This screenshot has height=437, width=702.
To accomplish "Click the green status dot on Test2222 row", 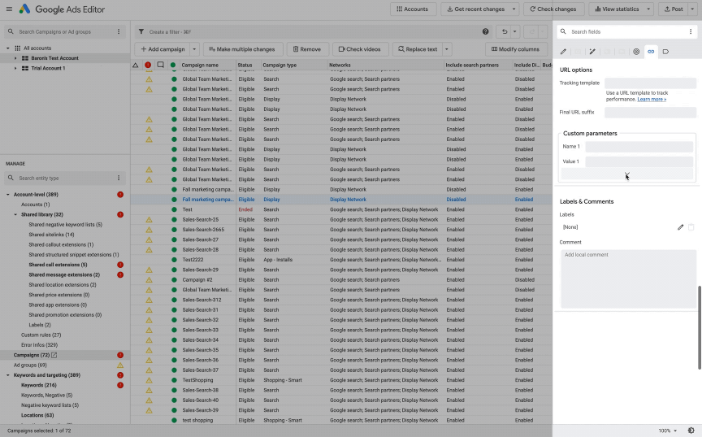I will (174, 260).
